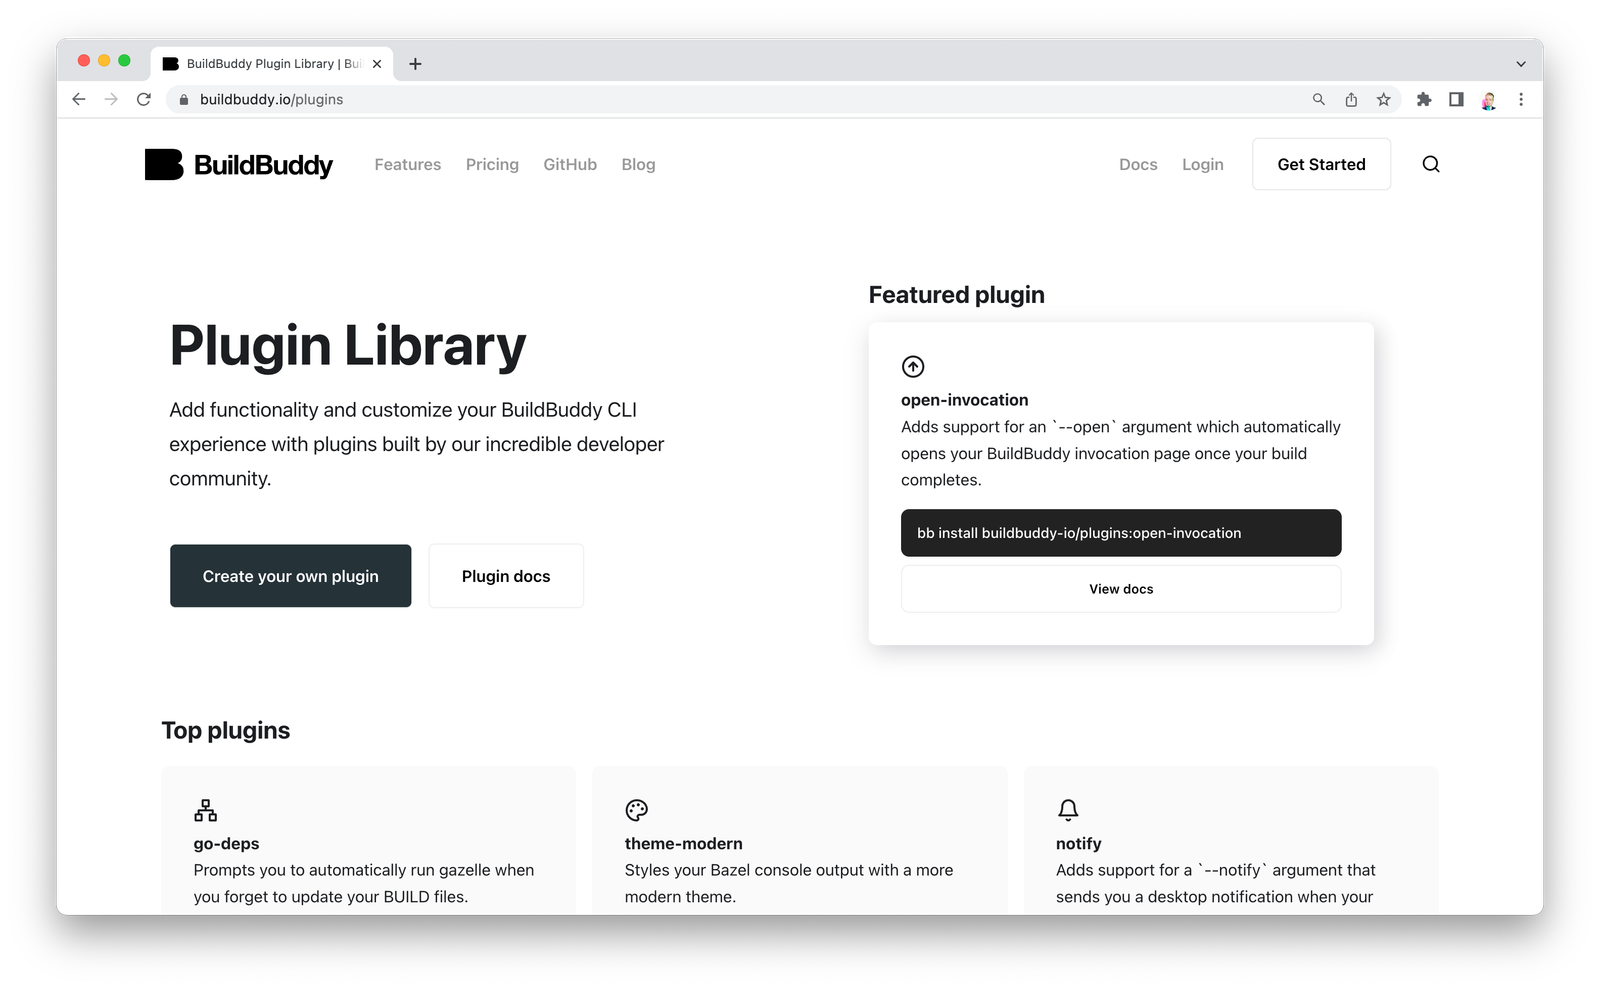Click the bb install open-invocation command box
The height and width of the screenshot is (990, 1600).
pyautogui.click(x=1121, y=533)
